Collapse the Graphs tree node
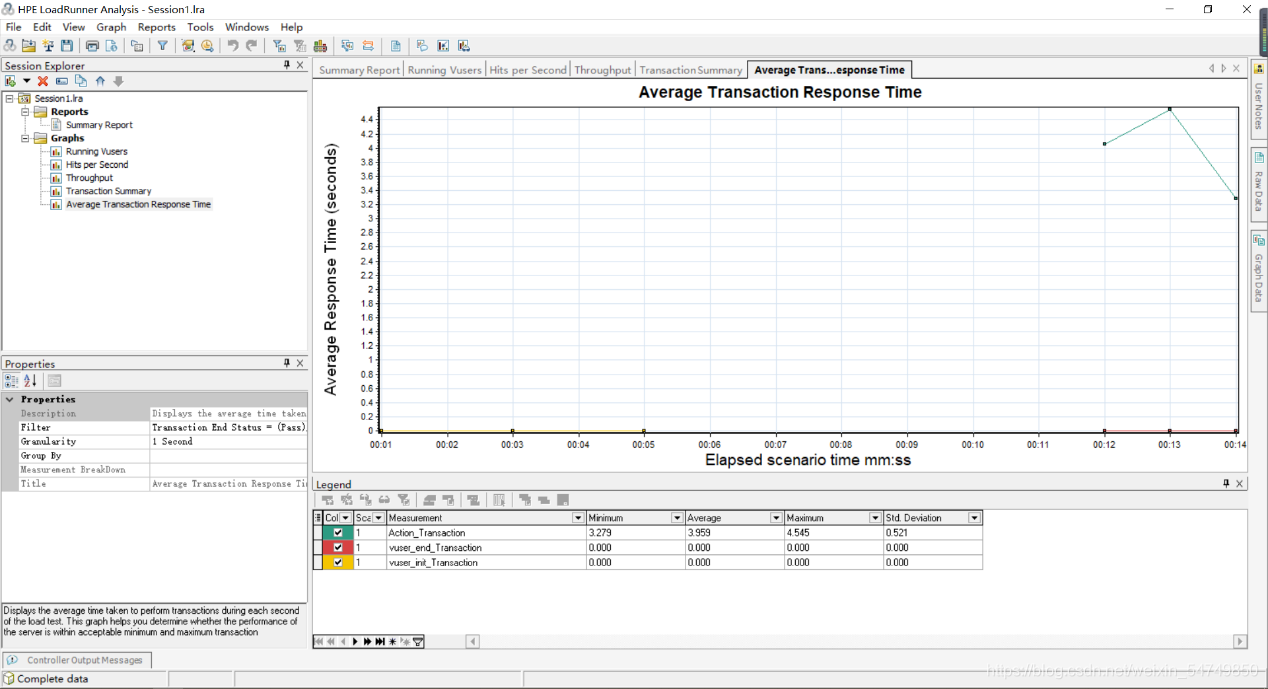Image resolution: width=1268 pixels, height=689 pixels. pyautogui.click(x=25, y=138)
